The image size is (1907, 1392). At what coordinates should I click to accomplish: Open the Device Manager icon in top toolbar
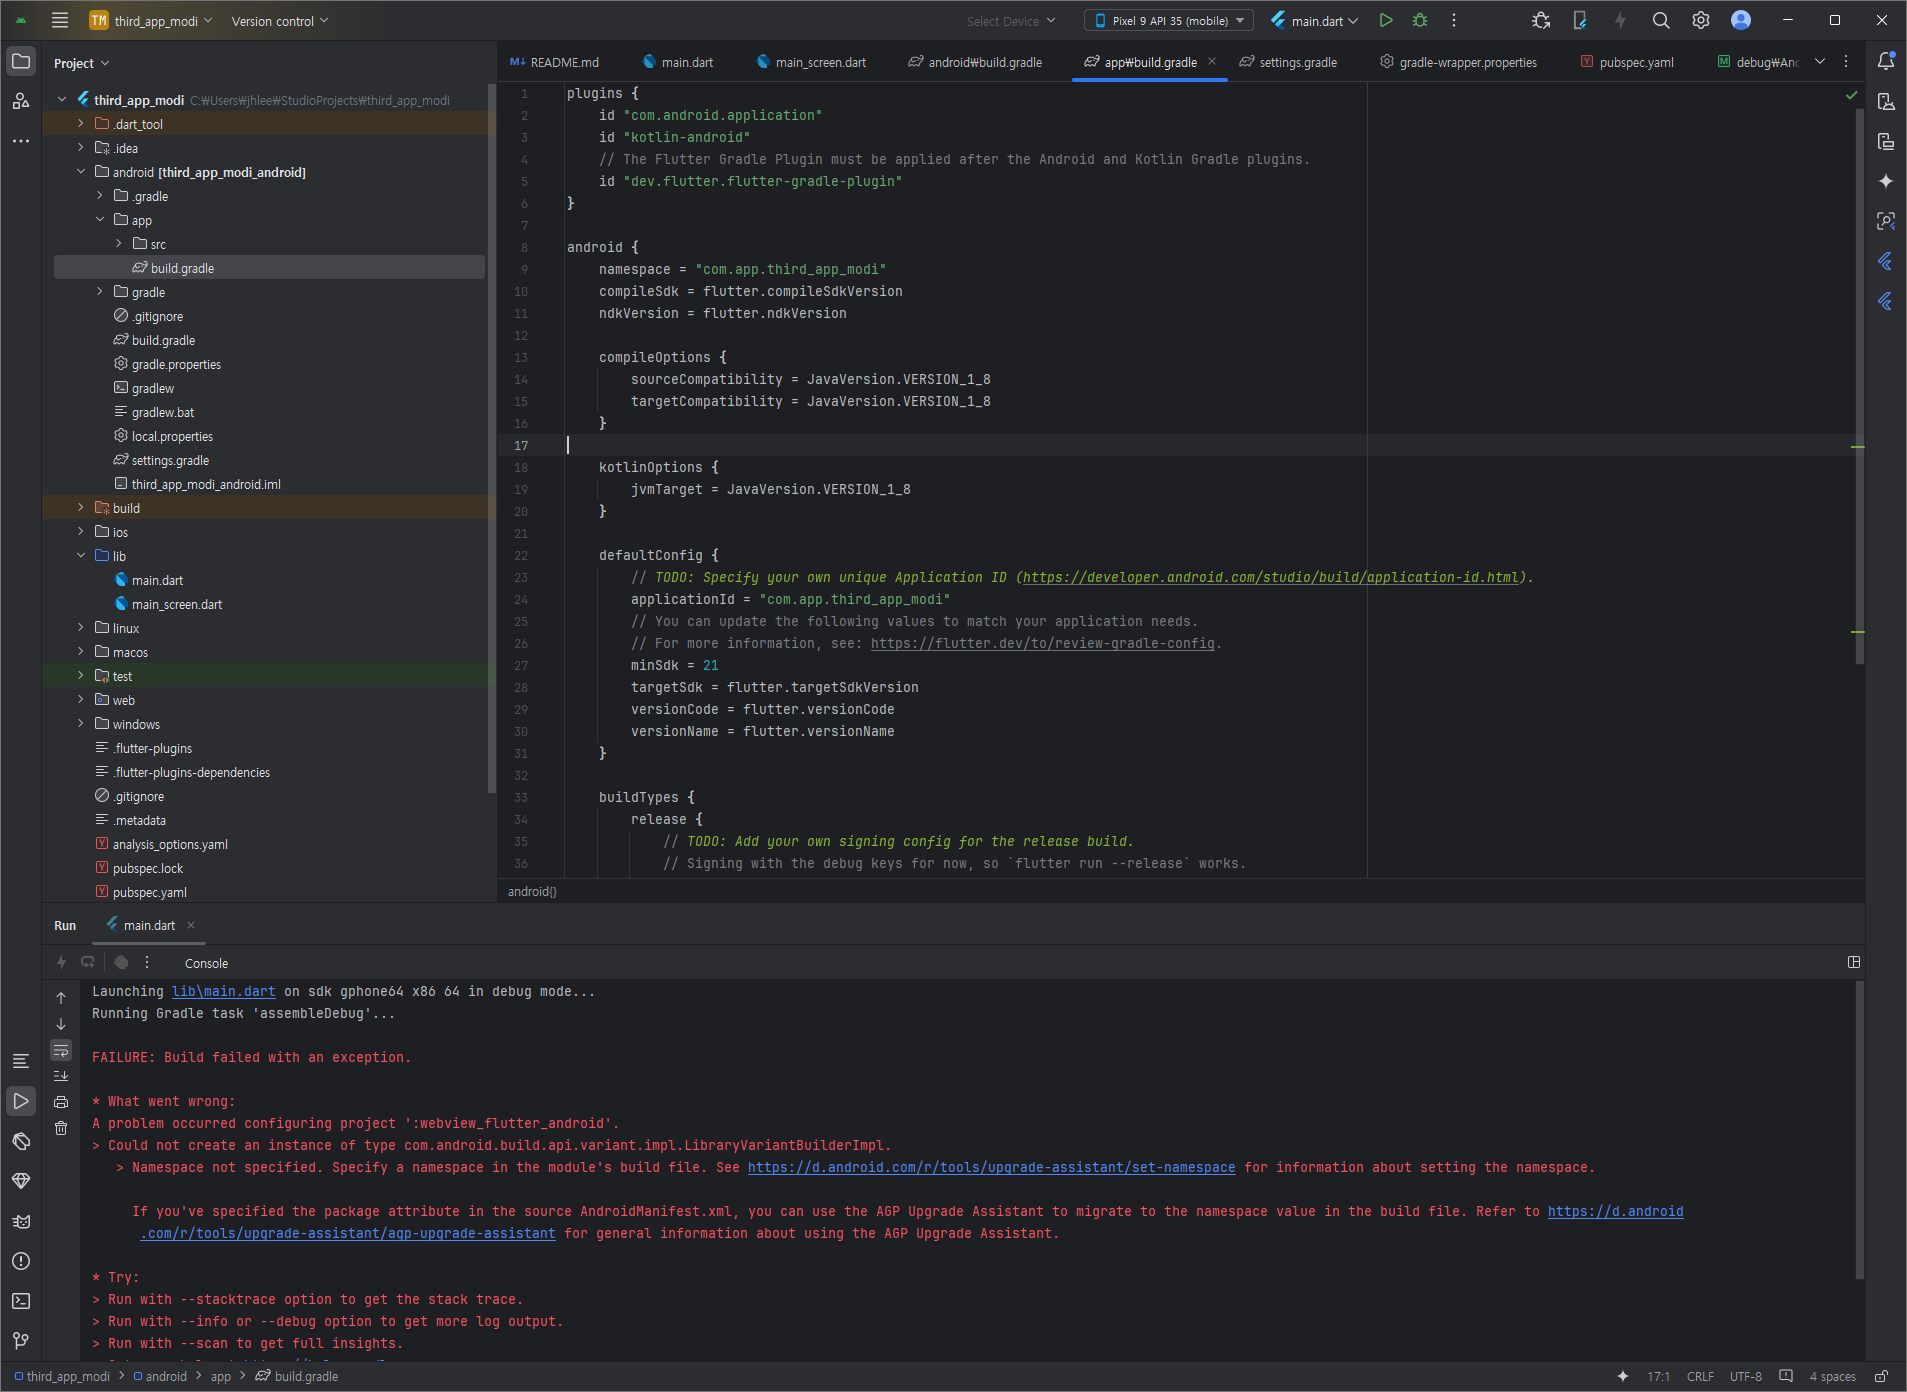[x=1580, y=20]
